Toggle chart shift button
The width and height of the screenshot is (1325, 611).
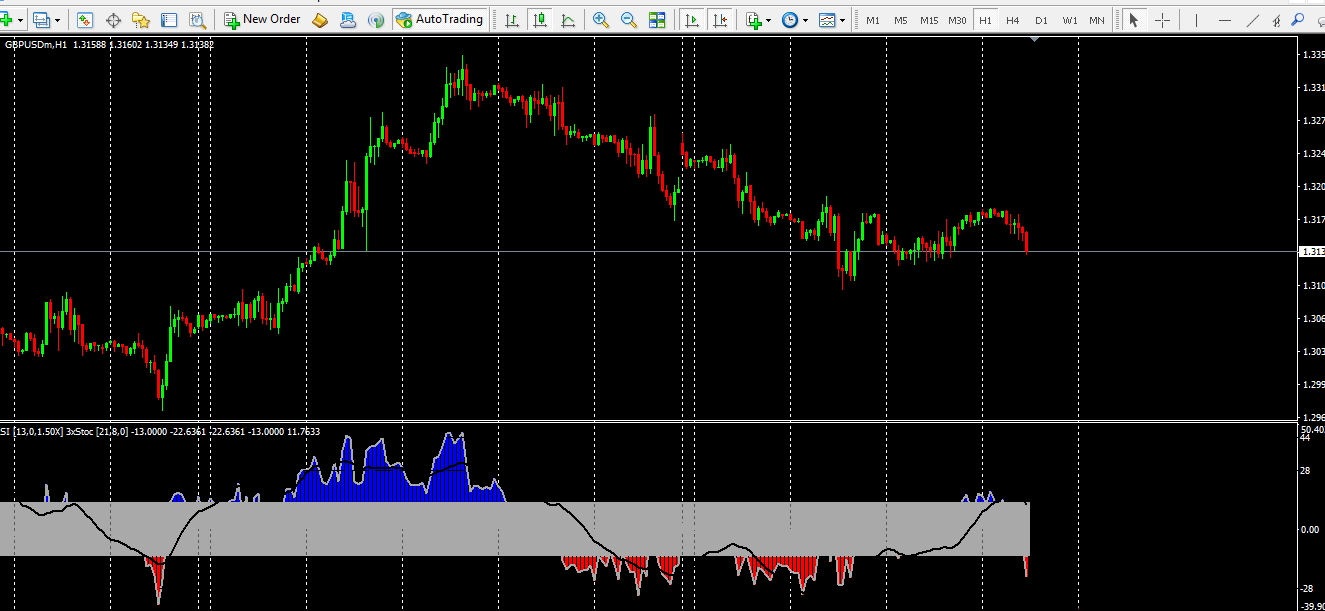pyautogui.click(x=719, y=19)
